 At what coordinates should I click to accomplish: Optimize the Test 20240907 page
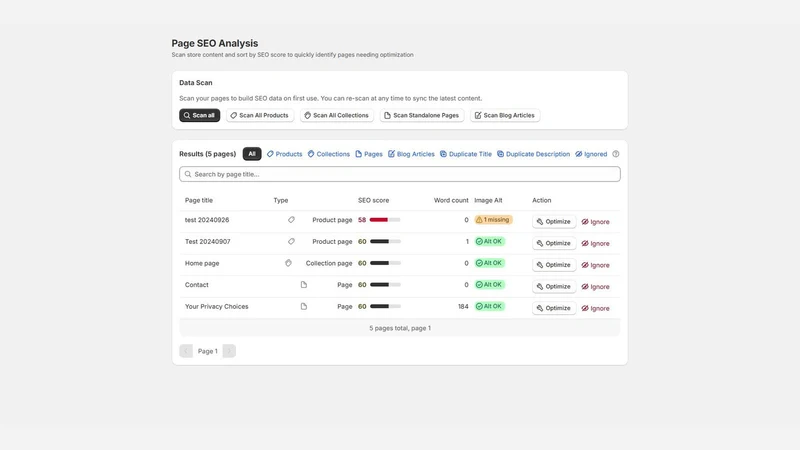click(x=554, y=243)
